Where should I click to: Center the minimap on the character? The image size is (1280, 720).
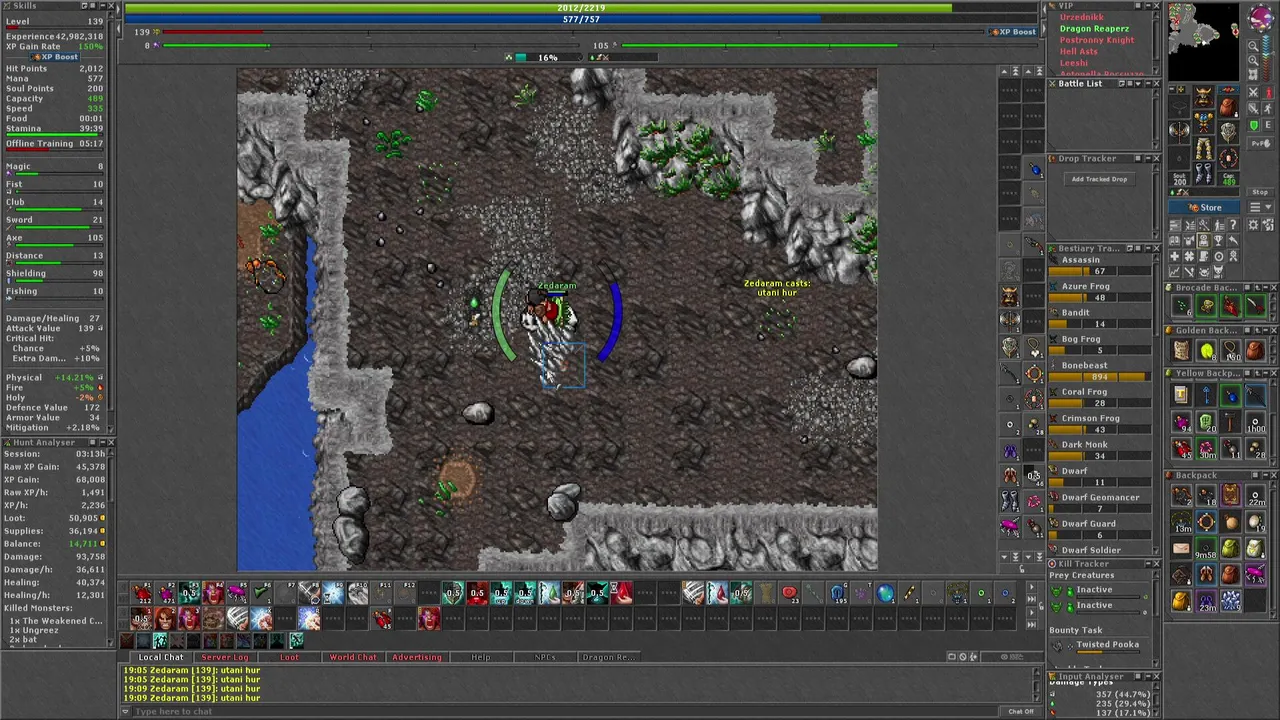pos(1254,75)
